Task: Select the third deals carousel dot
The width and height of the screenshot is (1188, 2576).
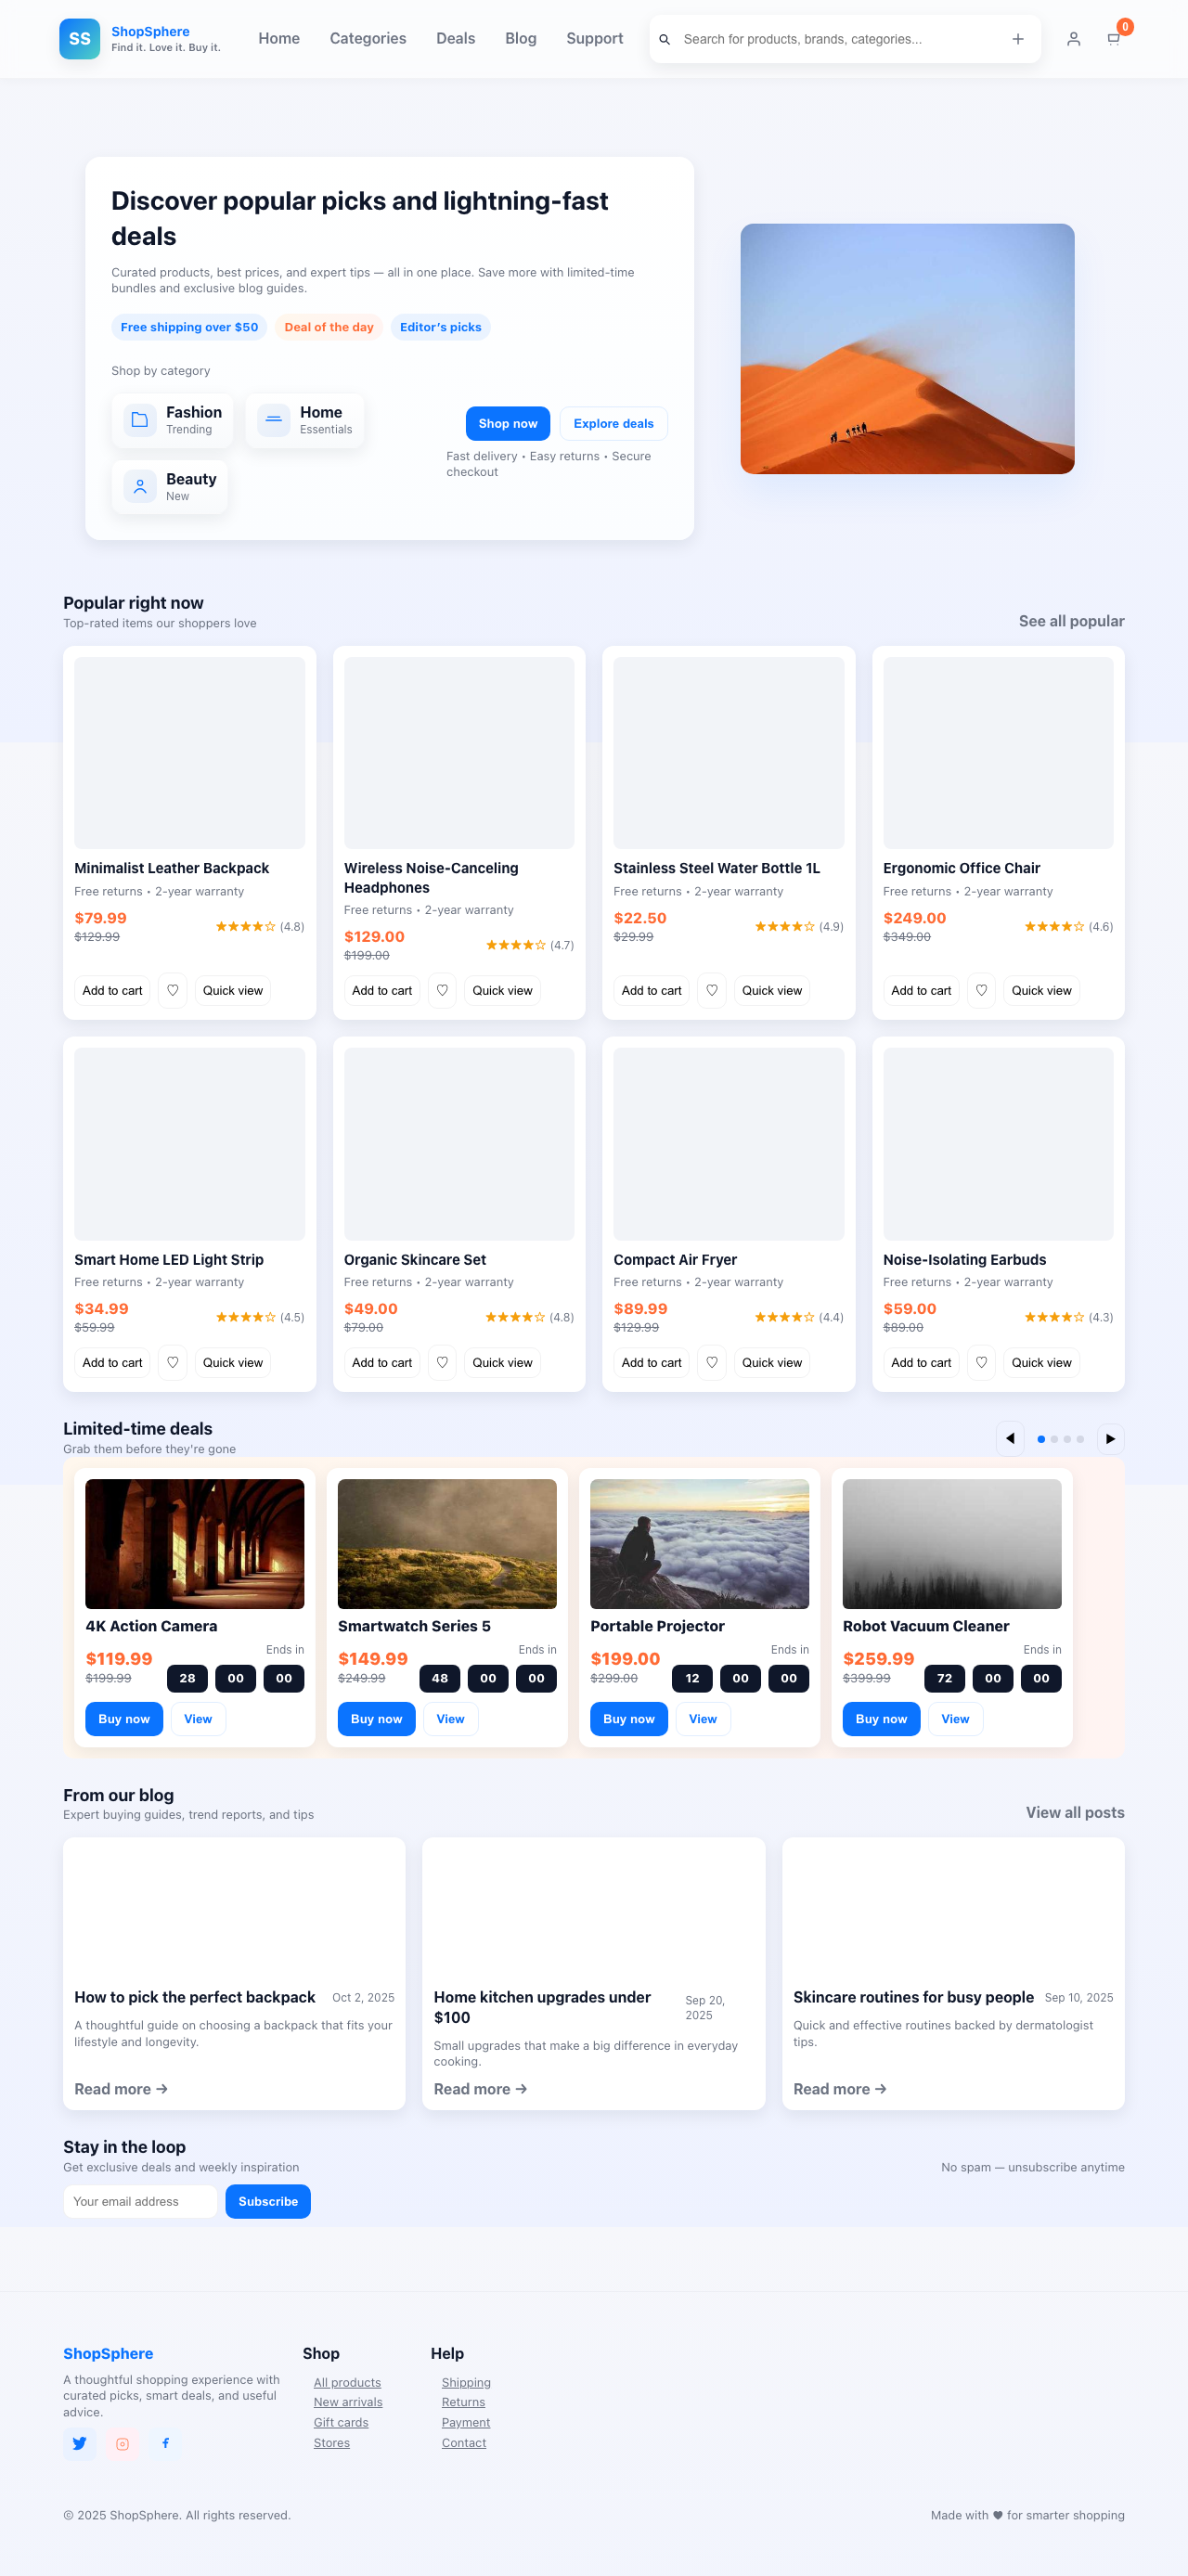Action: (x=1067, y=1439)
